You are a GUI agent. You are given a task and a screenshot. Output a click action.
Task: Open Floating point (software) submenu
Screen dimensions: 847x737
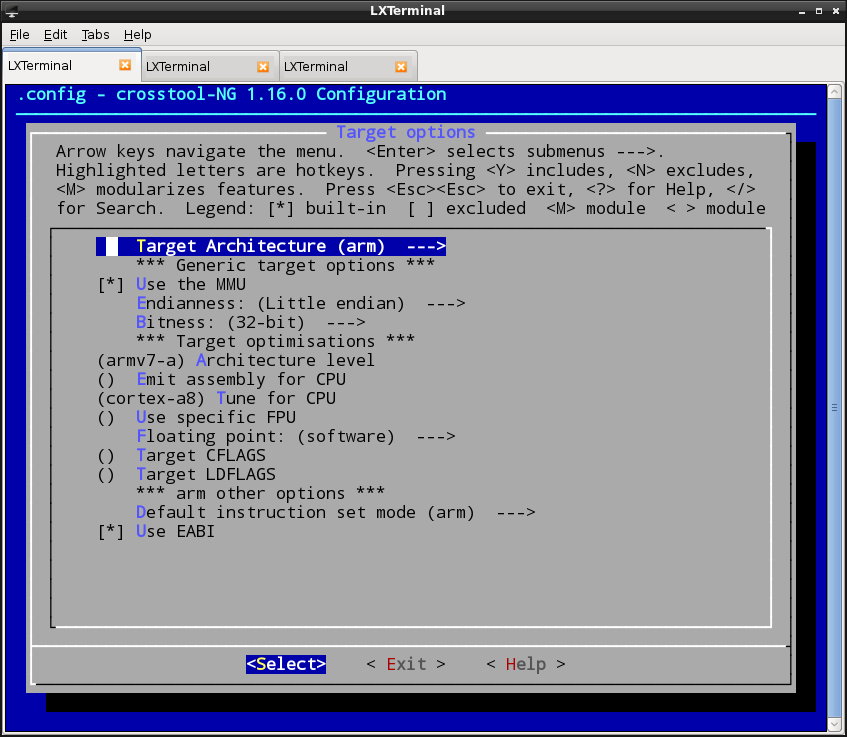[x=295, y=436]
